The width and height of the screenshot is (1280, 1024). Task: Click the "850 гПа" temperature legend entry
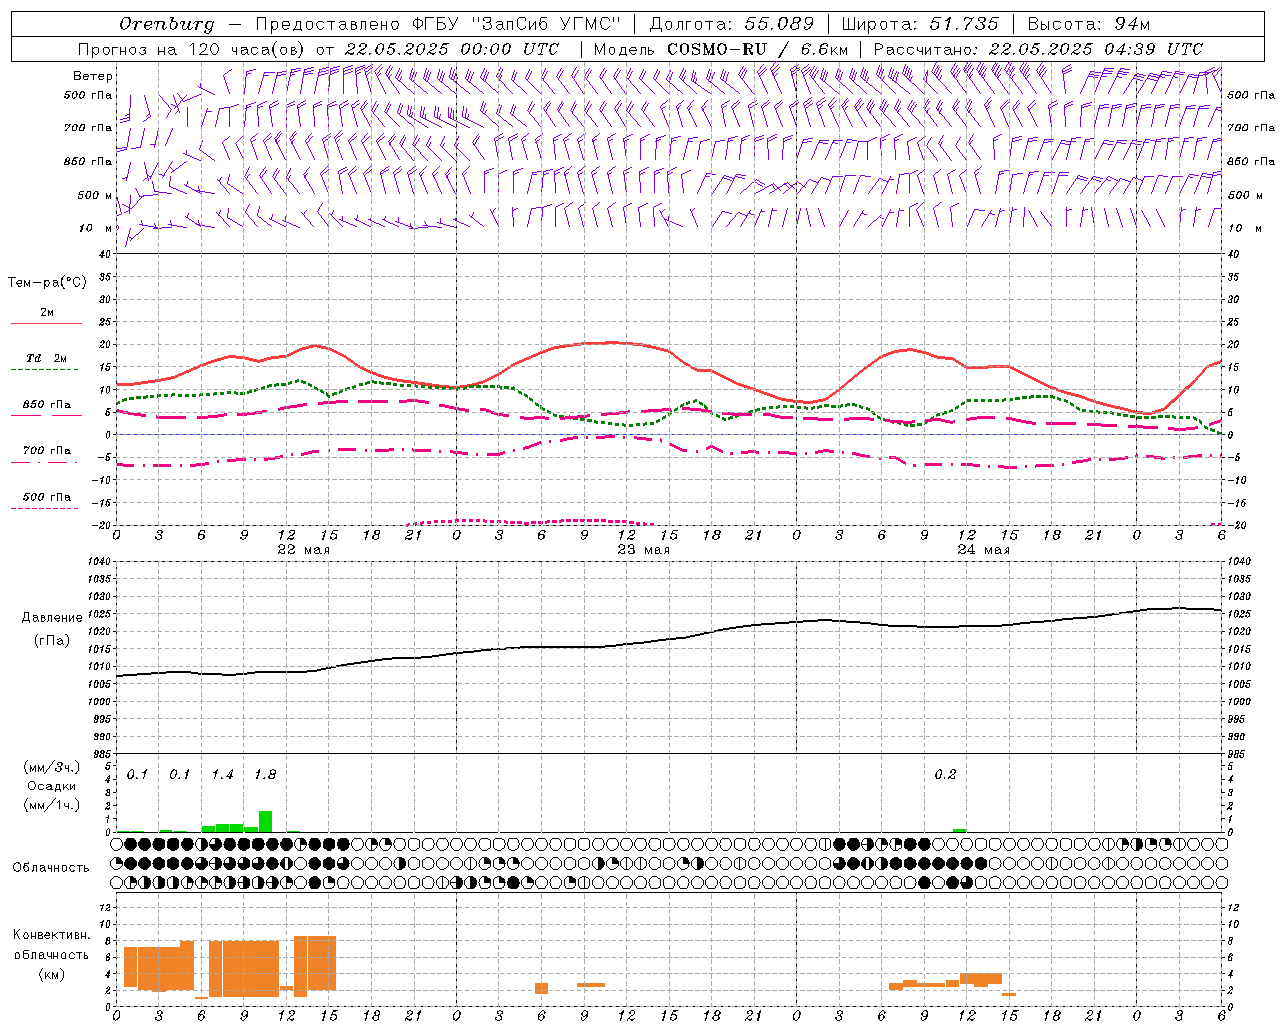point(46,405)
